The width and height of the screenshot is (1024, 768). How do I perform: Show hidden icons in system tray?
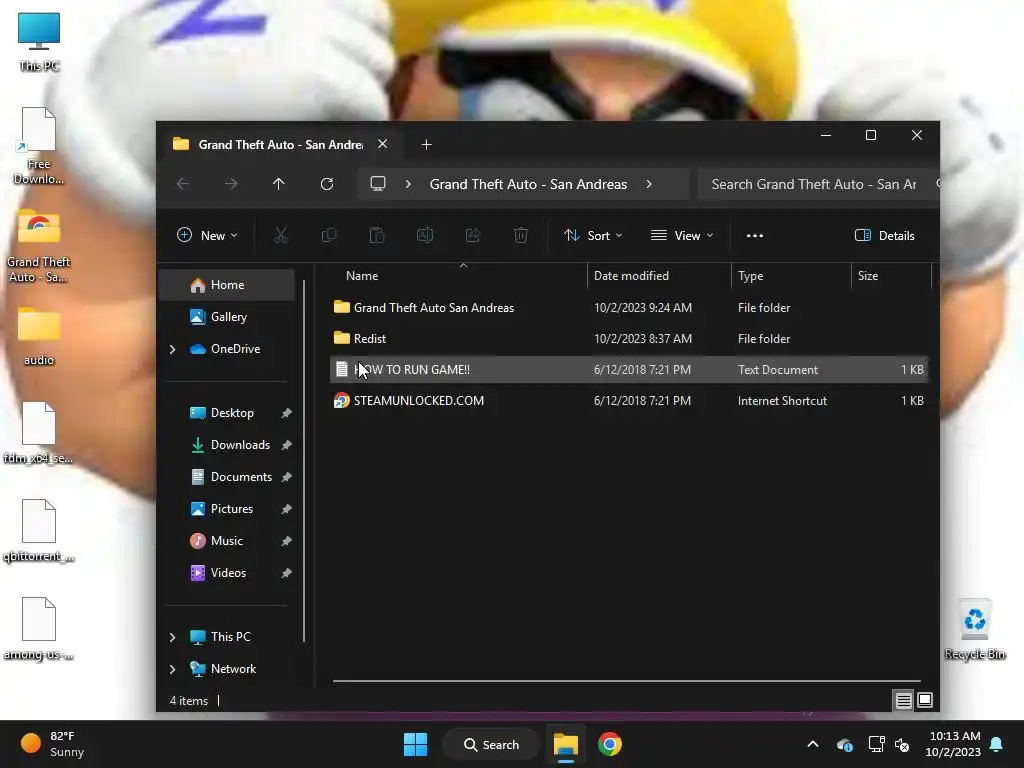(x=813, y=744)
